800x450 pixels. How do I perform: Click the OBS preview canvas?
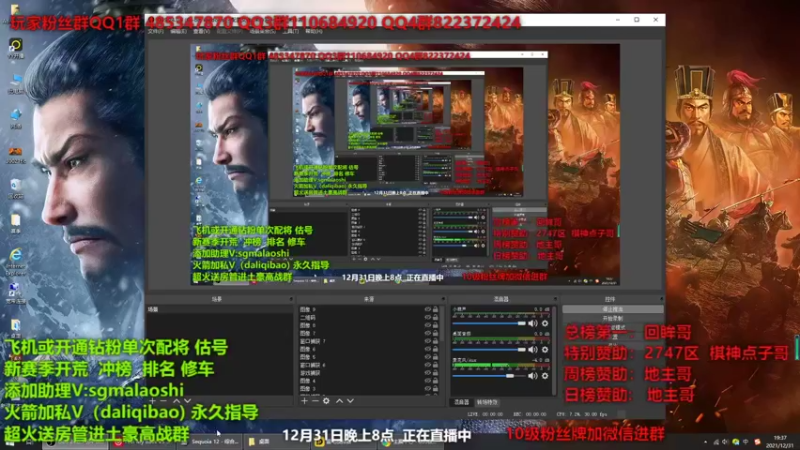click(405, 164)
